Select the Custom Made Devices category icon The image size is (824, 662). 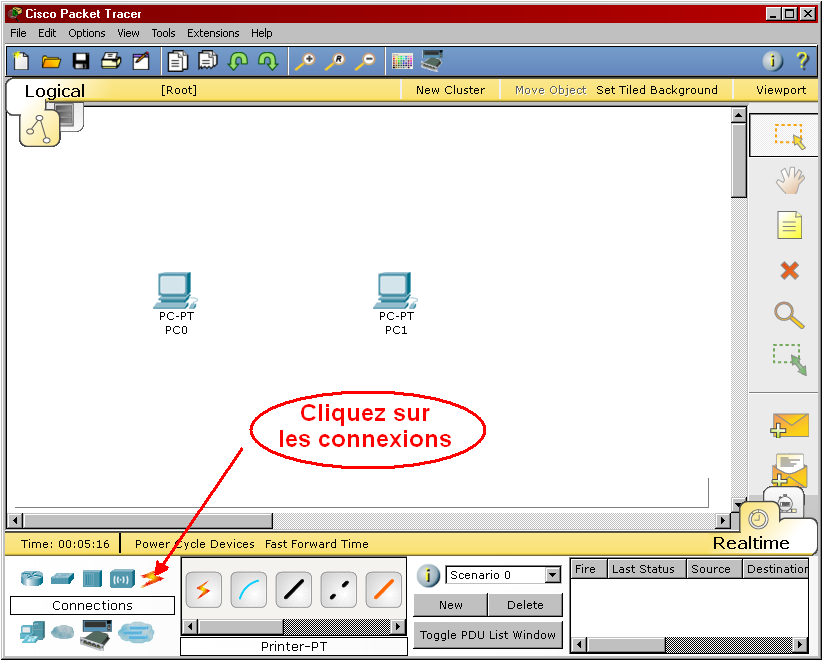(96, 634)
